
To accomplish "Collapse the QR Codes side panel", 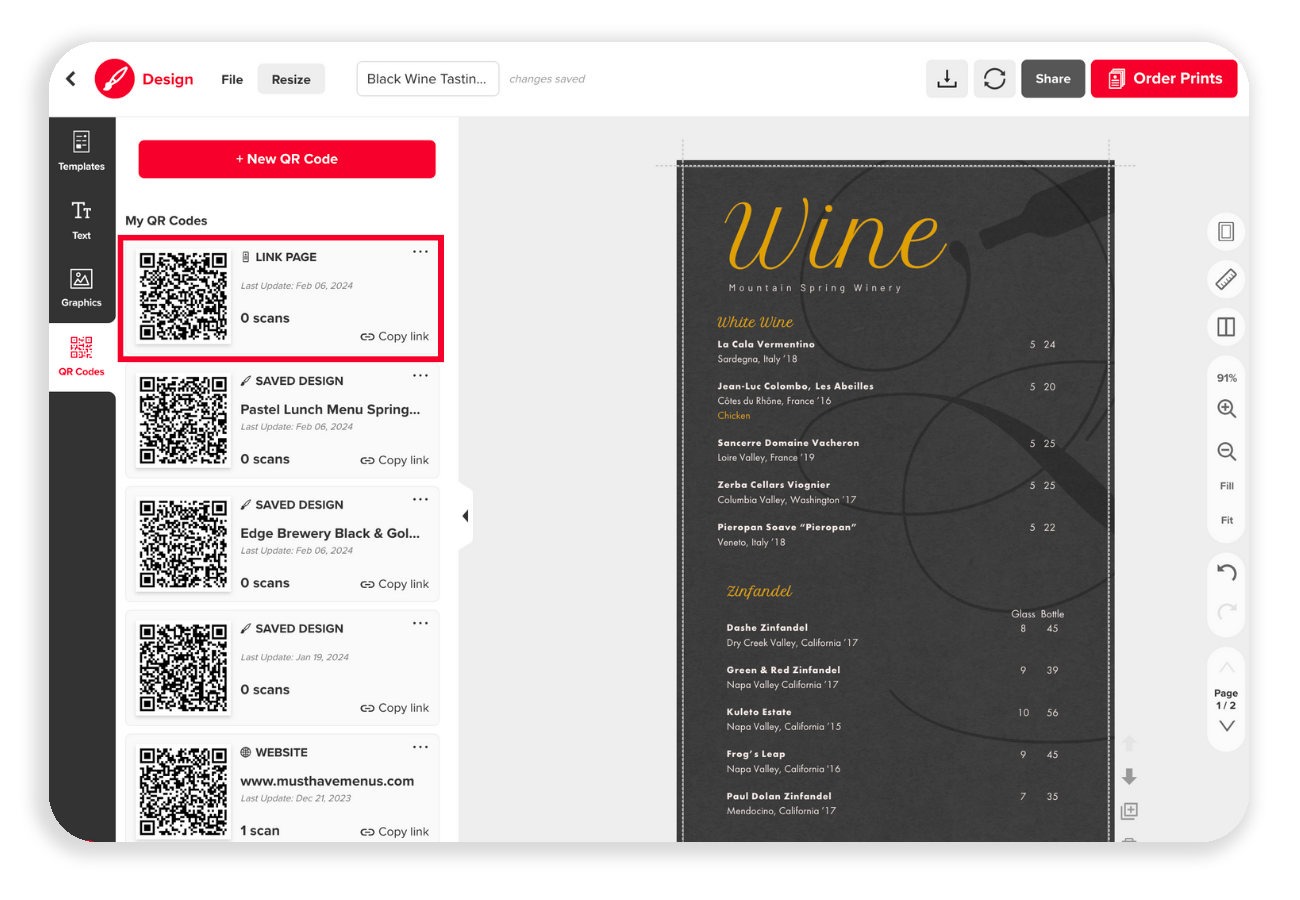I will click(465, 516).
